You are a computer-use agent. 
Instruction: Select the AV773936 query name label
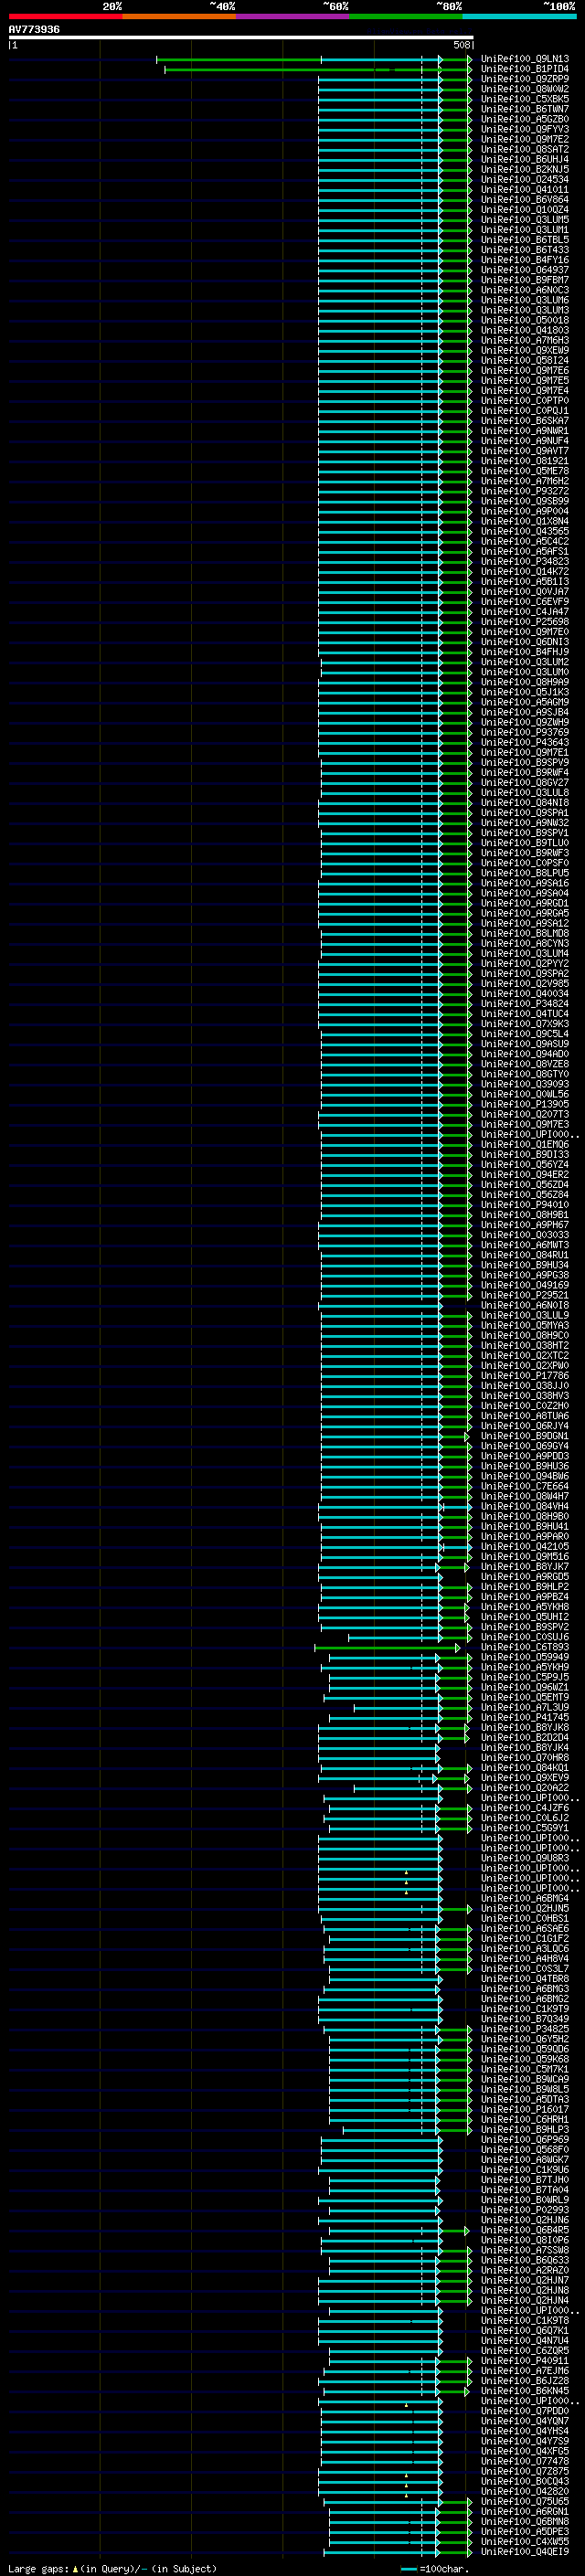(x=34, y=30)
